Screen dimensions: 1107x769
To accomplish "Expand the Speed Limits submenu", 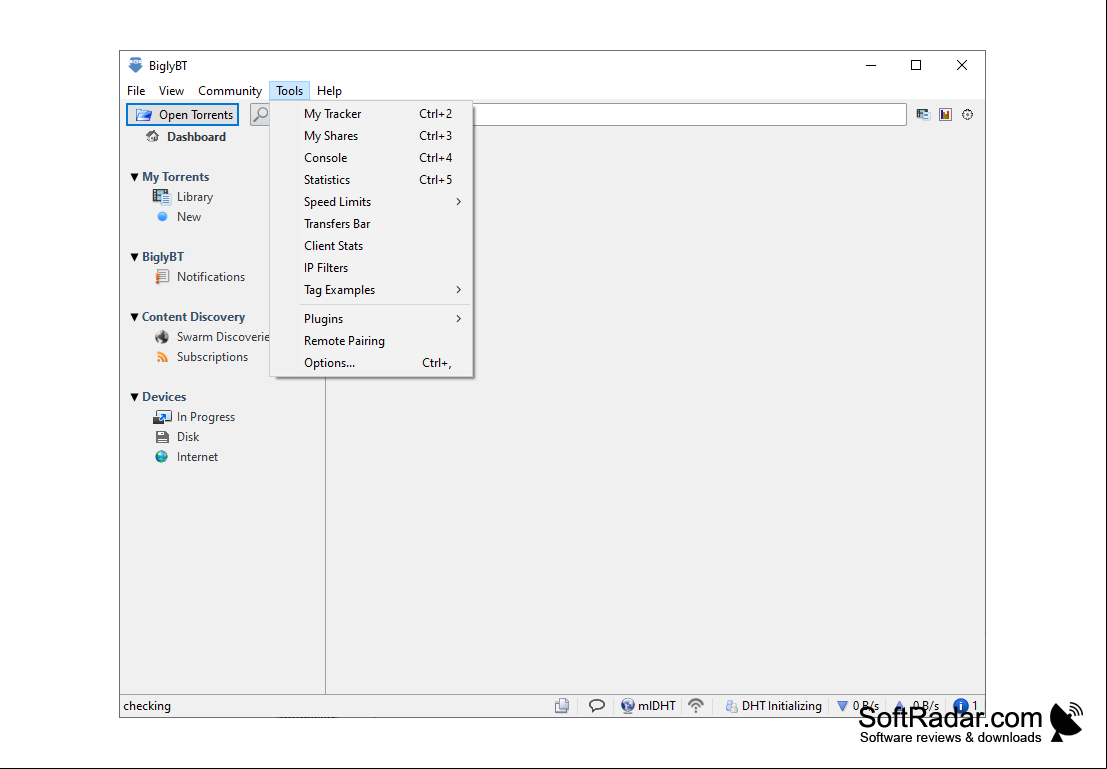I will (371, 202).
